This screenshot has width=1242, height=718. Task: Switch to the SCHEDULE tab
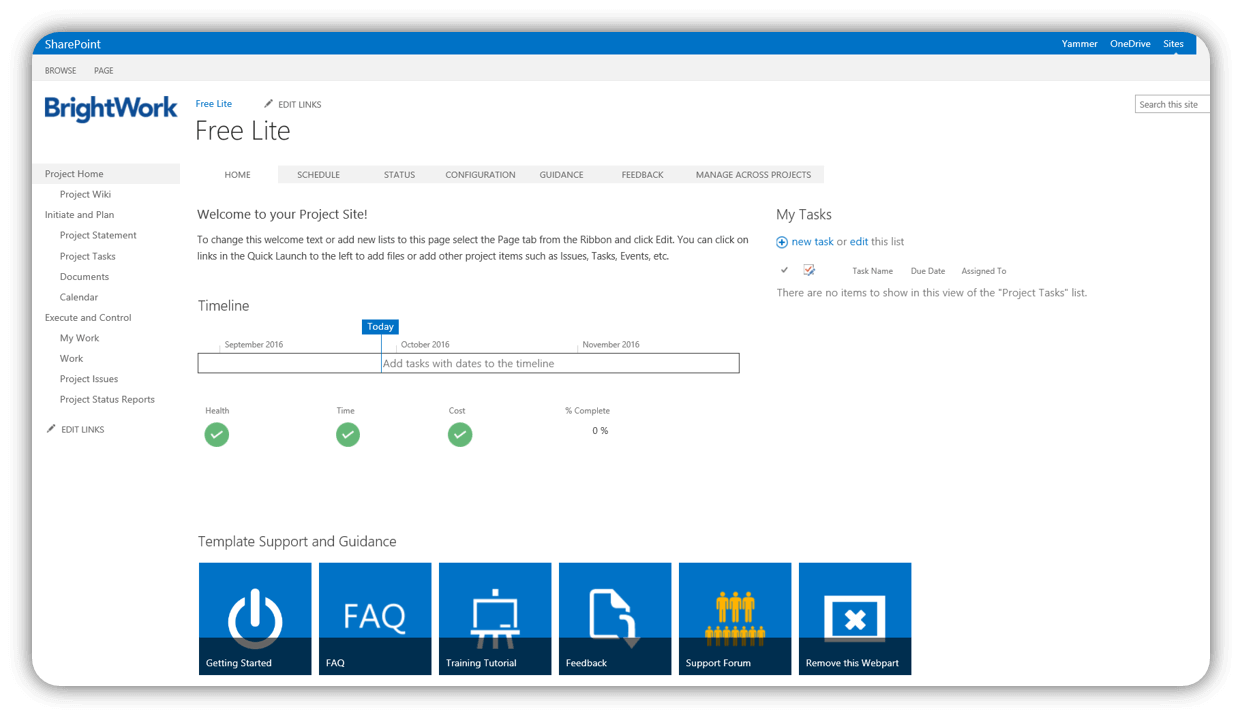[318, 175]
